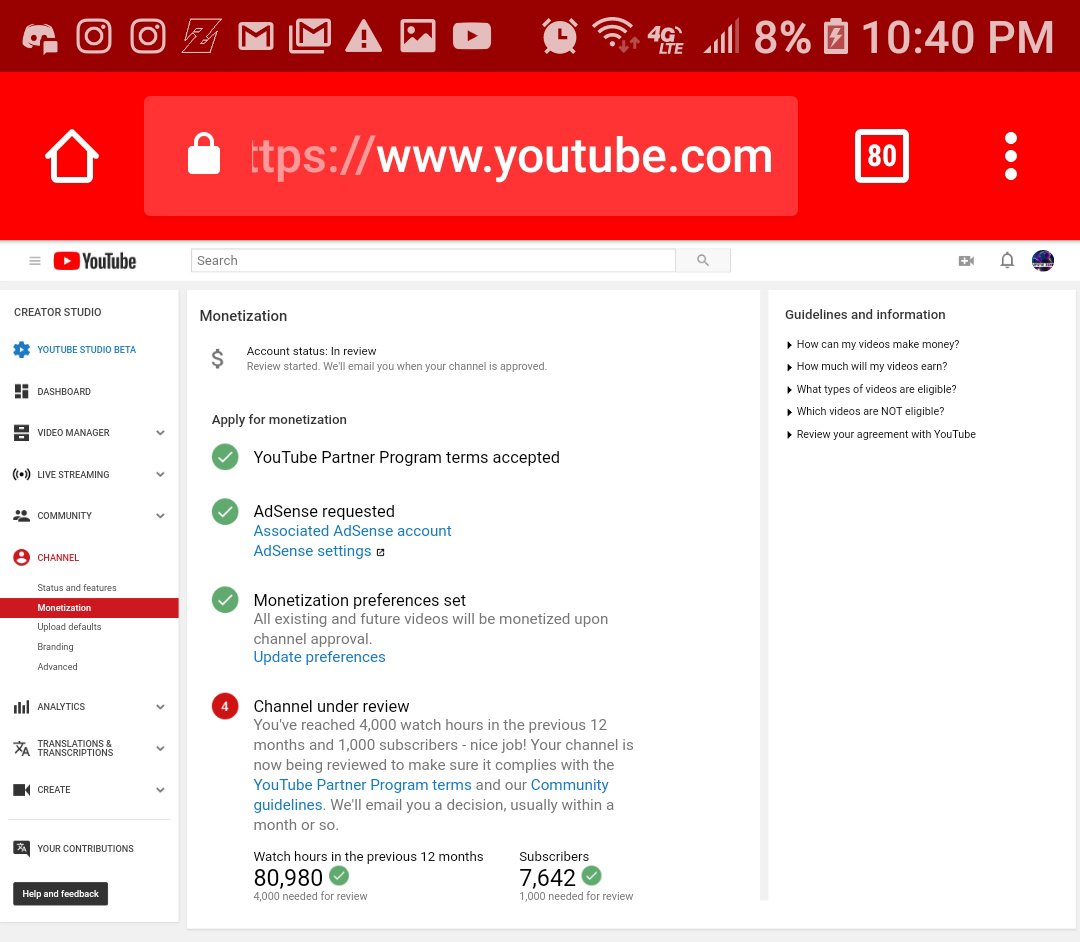
Task: Expand the Translations & Transcriptions chevron
Action: (x=160, y=749)
